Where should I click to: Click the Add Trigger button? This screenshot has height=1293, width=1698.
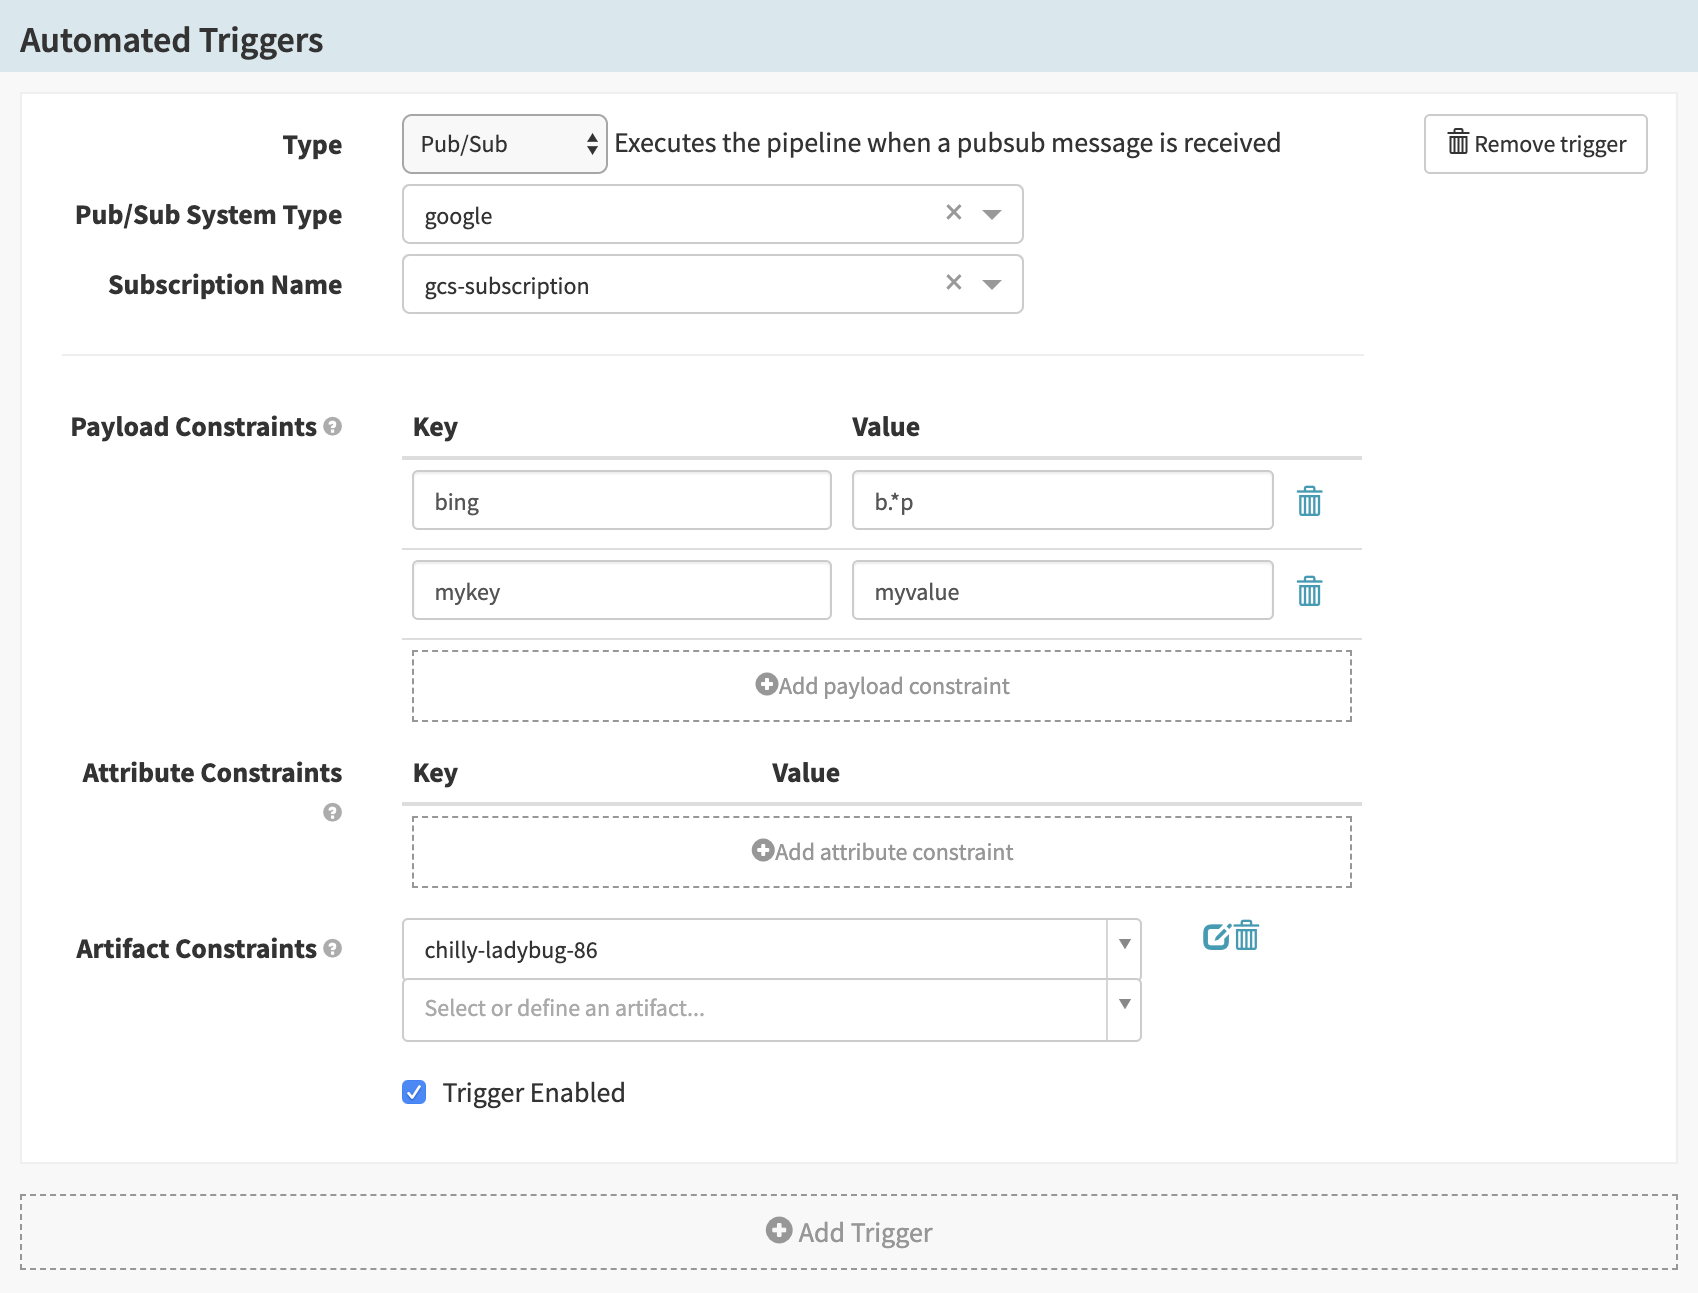click(849, 1232)
